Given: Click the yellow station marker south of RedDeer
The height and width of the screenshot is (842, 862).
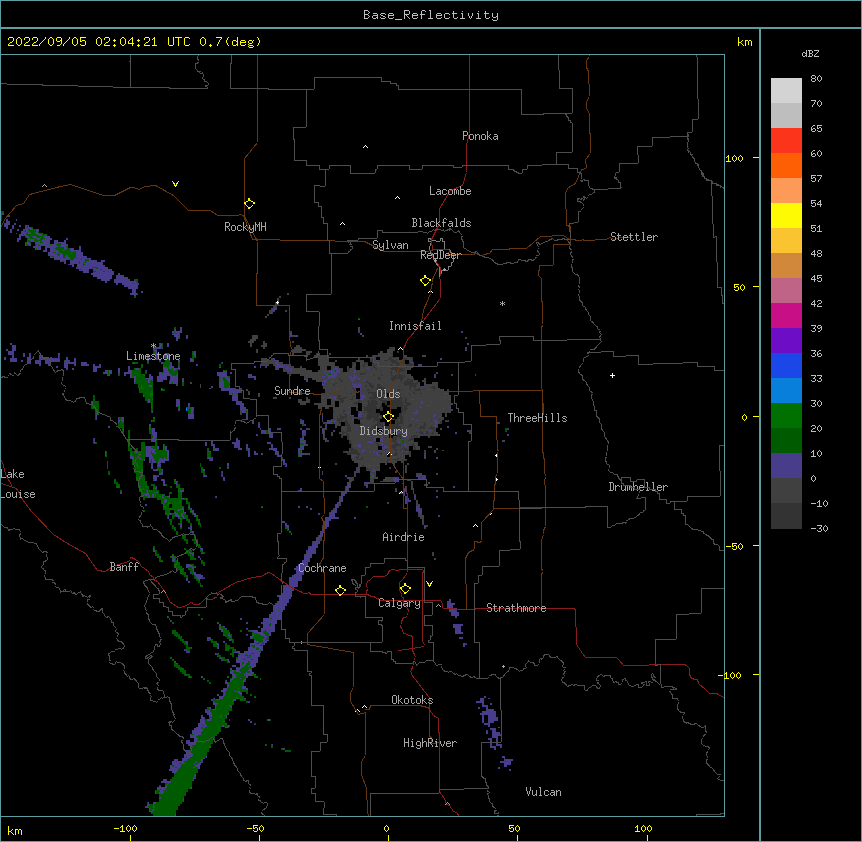Looking at the screenshot, I should click(x=425, y=281).
